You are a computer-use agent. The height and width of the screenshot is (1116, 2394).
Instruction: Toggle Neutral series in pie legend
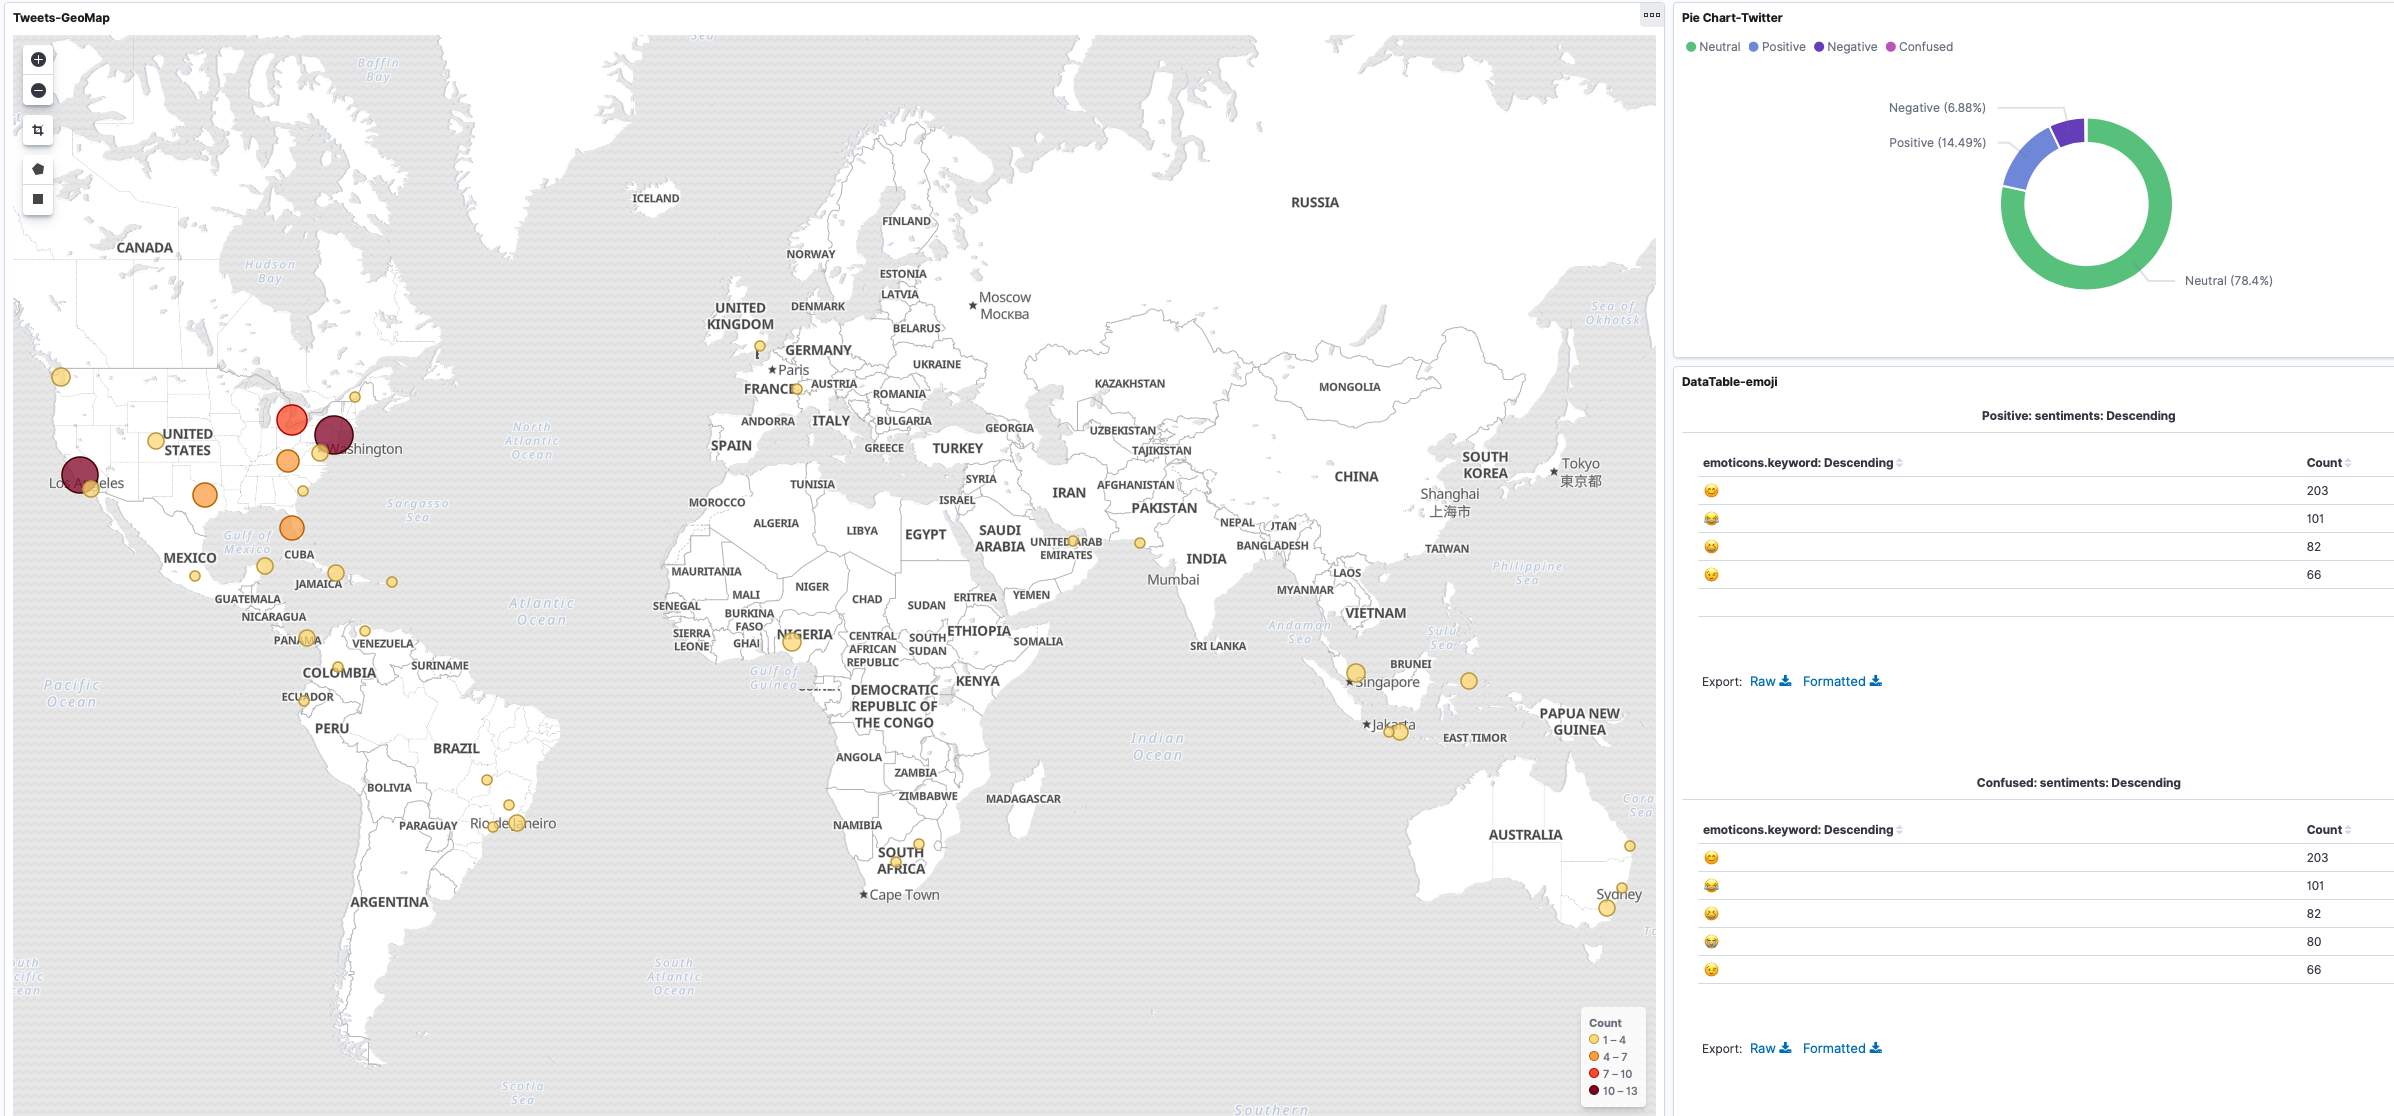pyautogui.click(x=1718, y=47)
